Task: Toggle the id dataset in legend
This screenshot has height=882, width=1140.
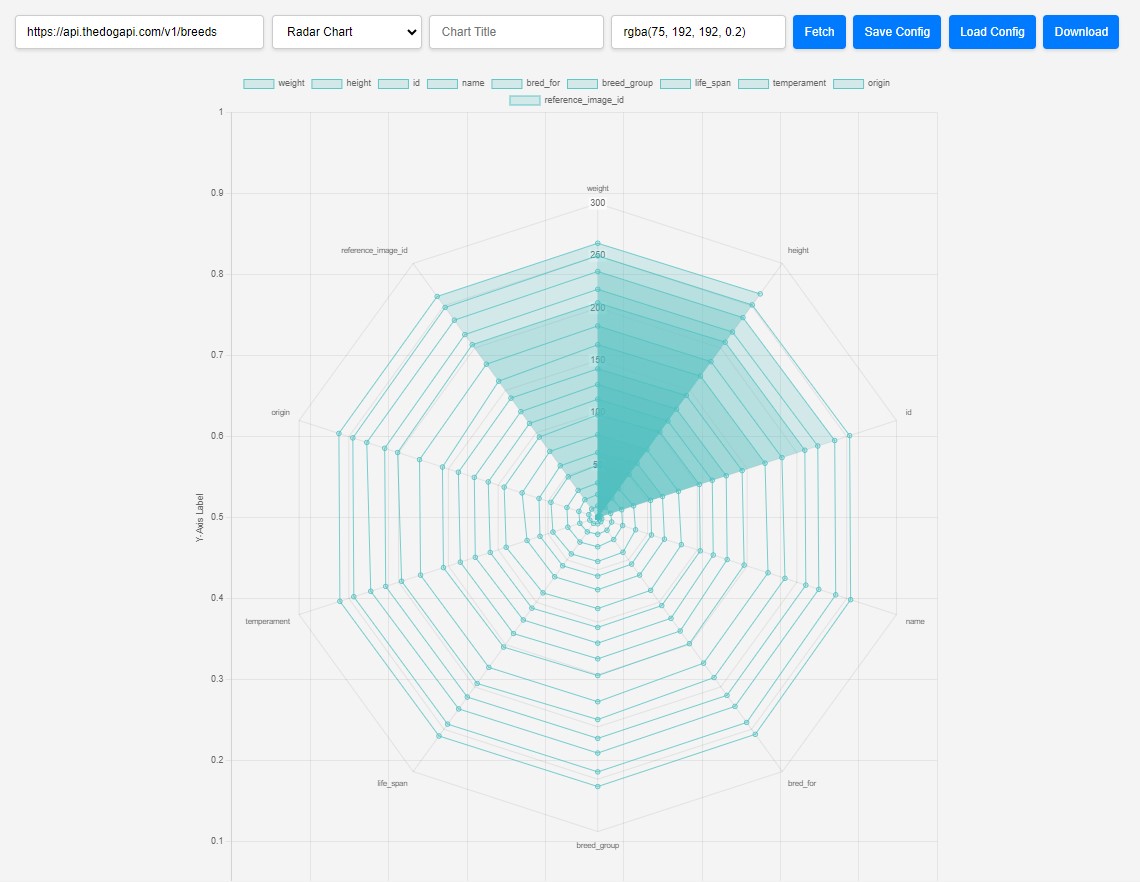Action: coord(399,84)
